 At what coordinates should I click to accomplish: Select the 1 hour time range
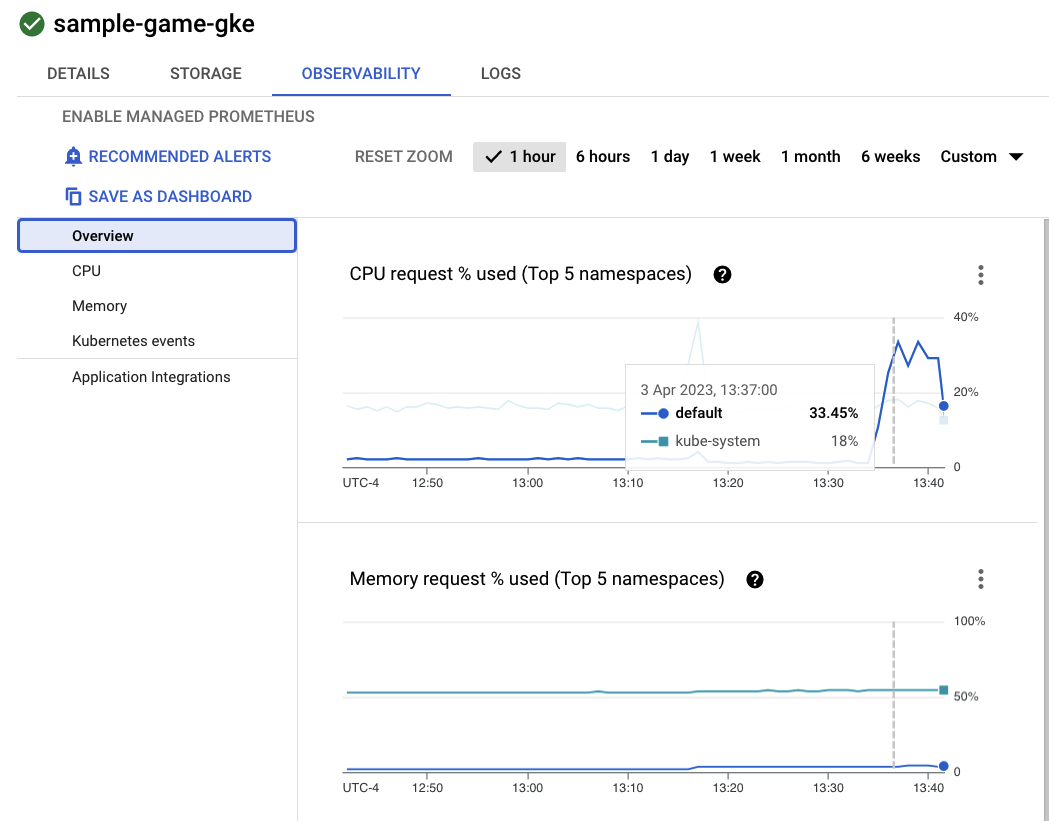coord(520,157)
